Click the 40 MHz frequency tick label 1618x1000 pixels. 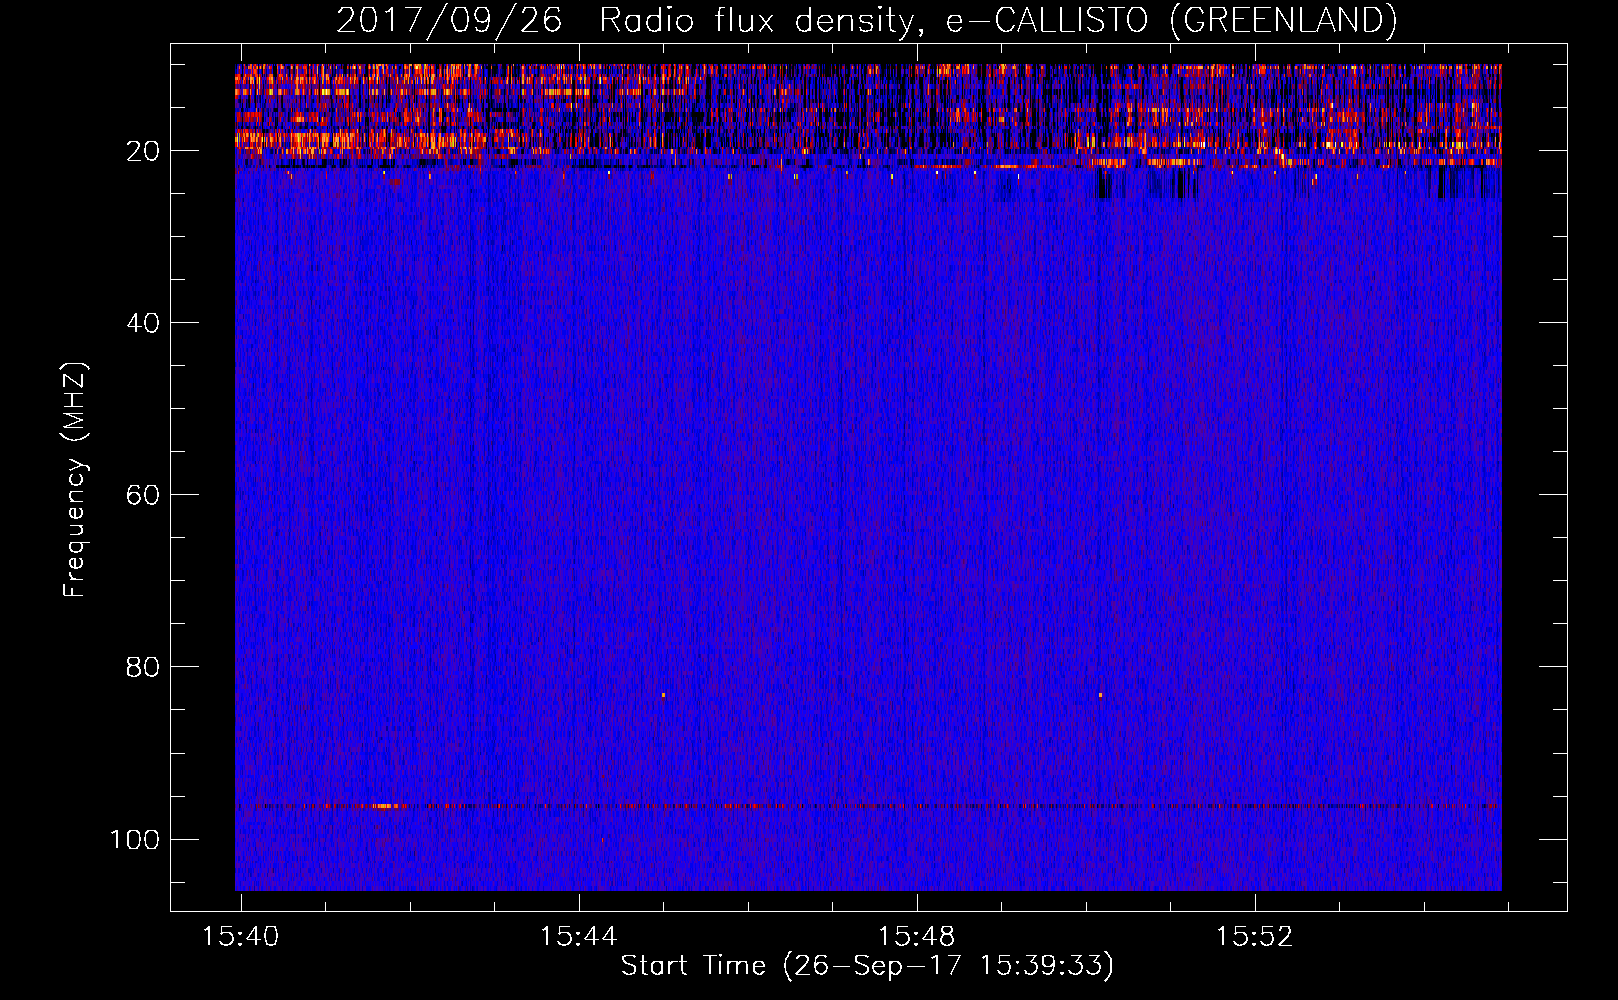coord(143,323)
